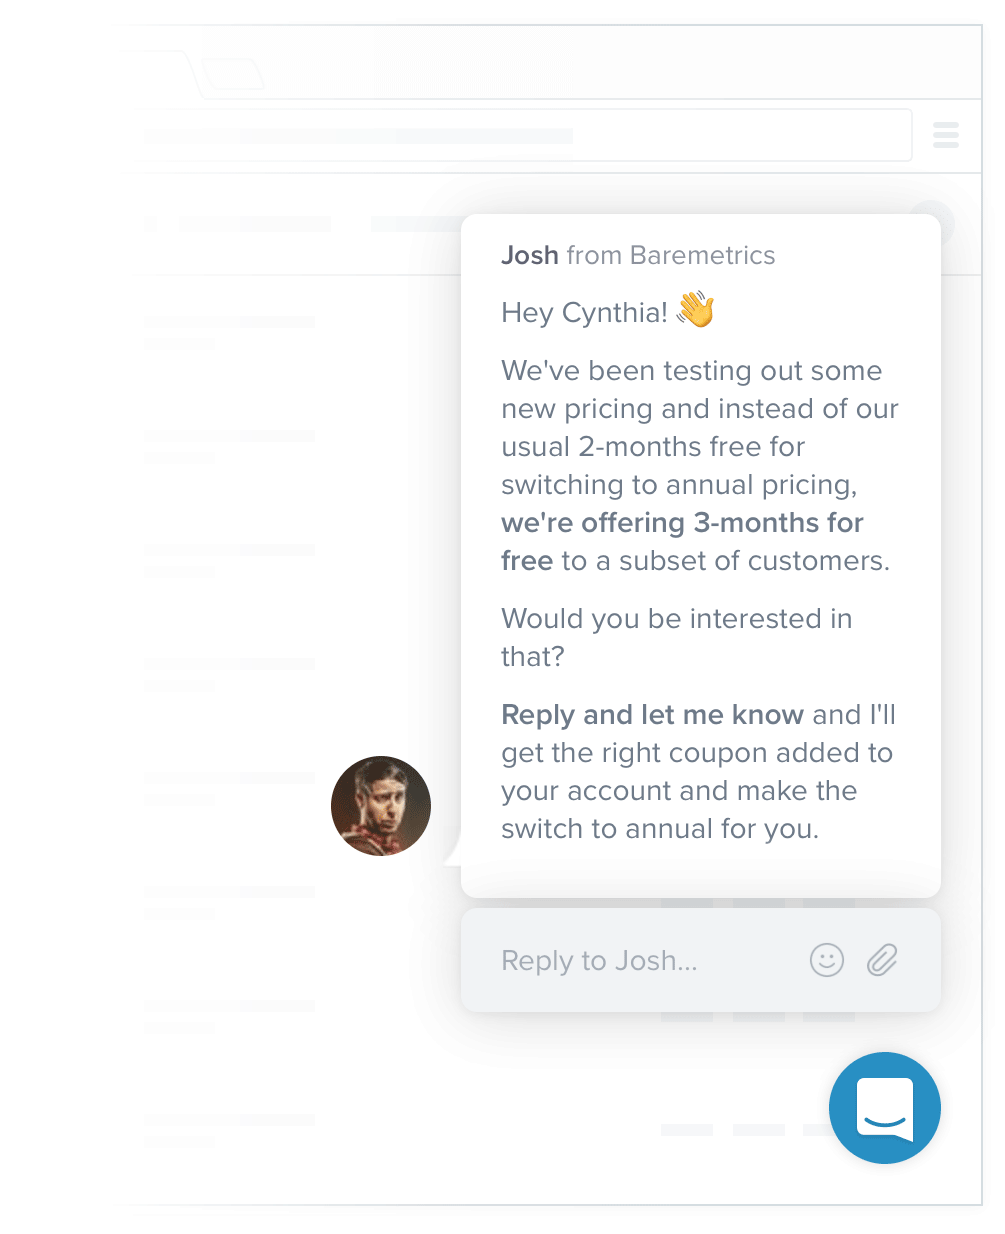Open the emoji picker smiley icon

tap(827, 960)
